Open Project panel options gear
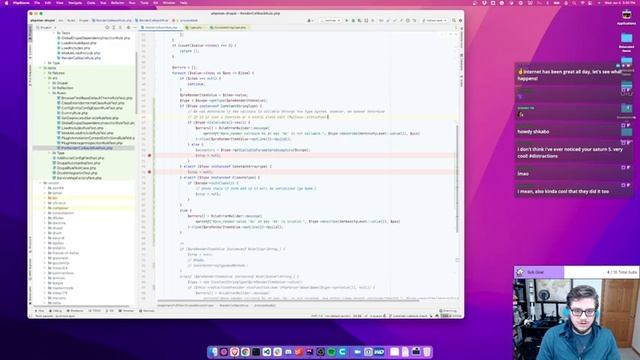640x360 pixels. tap(128, 27)
